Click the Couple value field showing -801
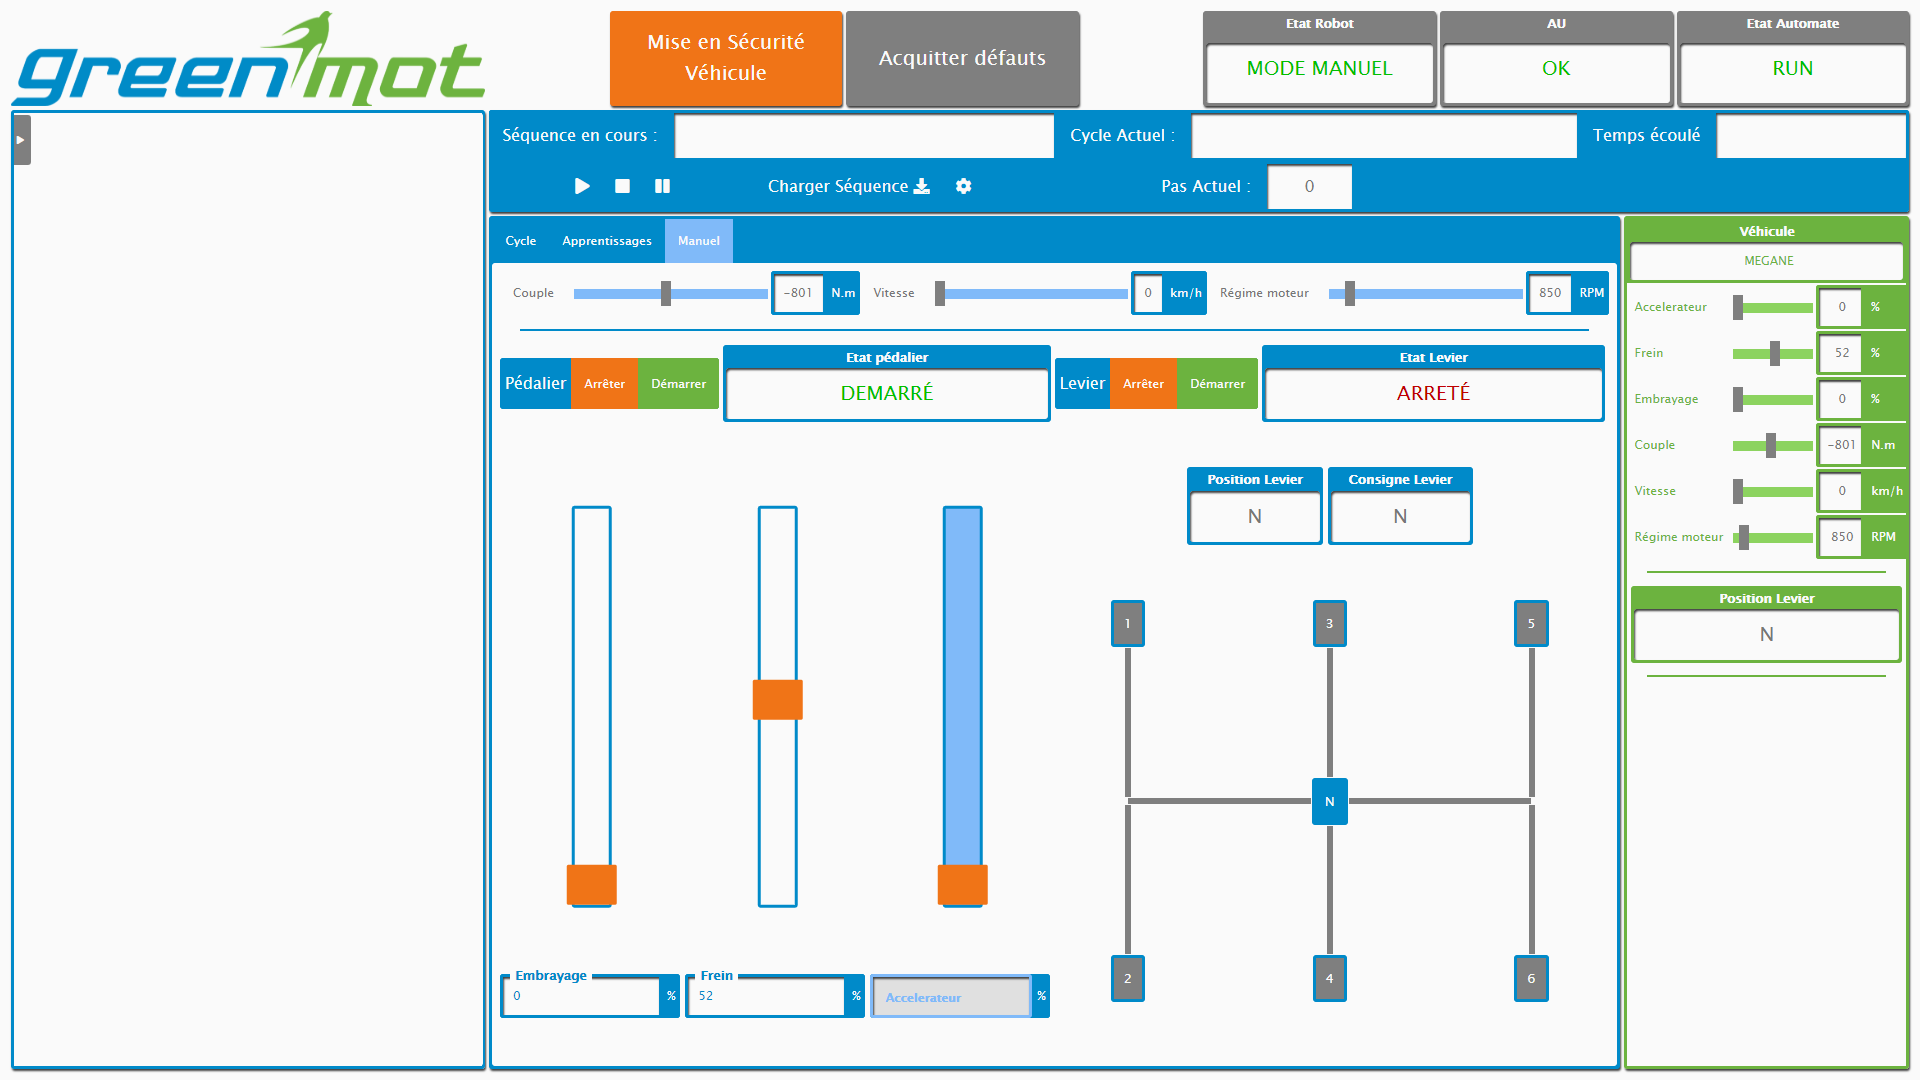Screen dimensions: 1920x1080 [x=798, y=293]
